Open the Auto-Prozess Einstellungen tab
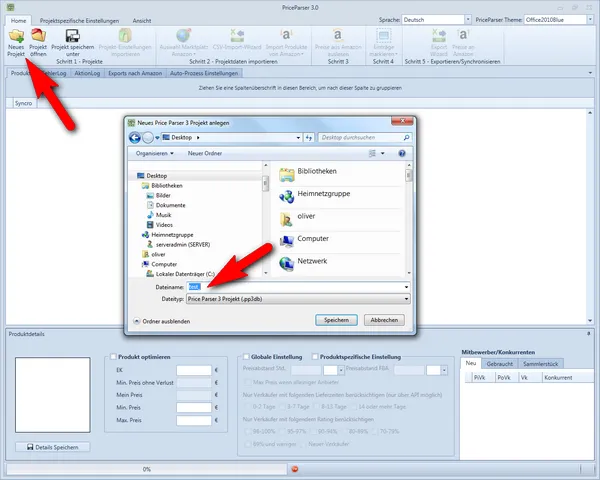This screenshot has width=600, height=480. click(x=204, y=73)
